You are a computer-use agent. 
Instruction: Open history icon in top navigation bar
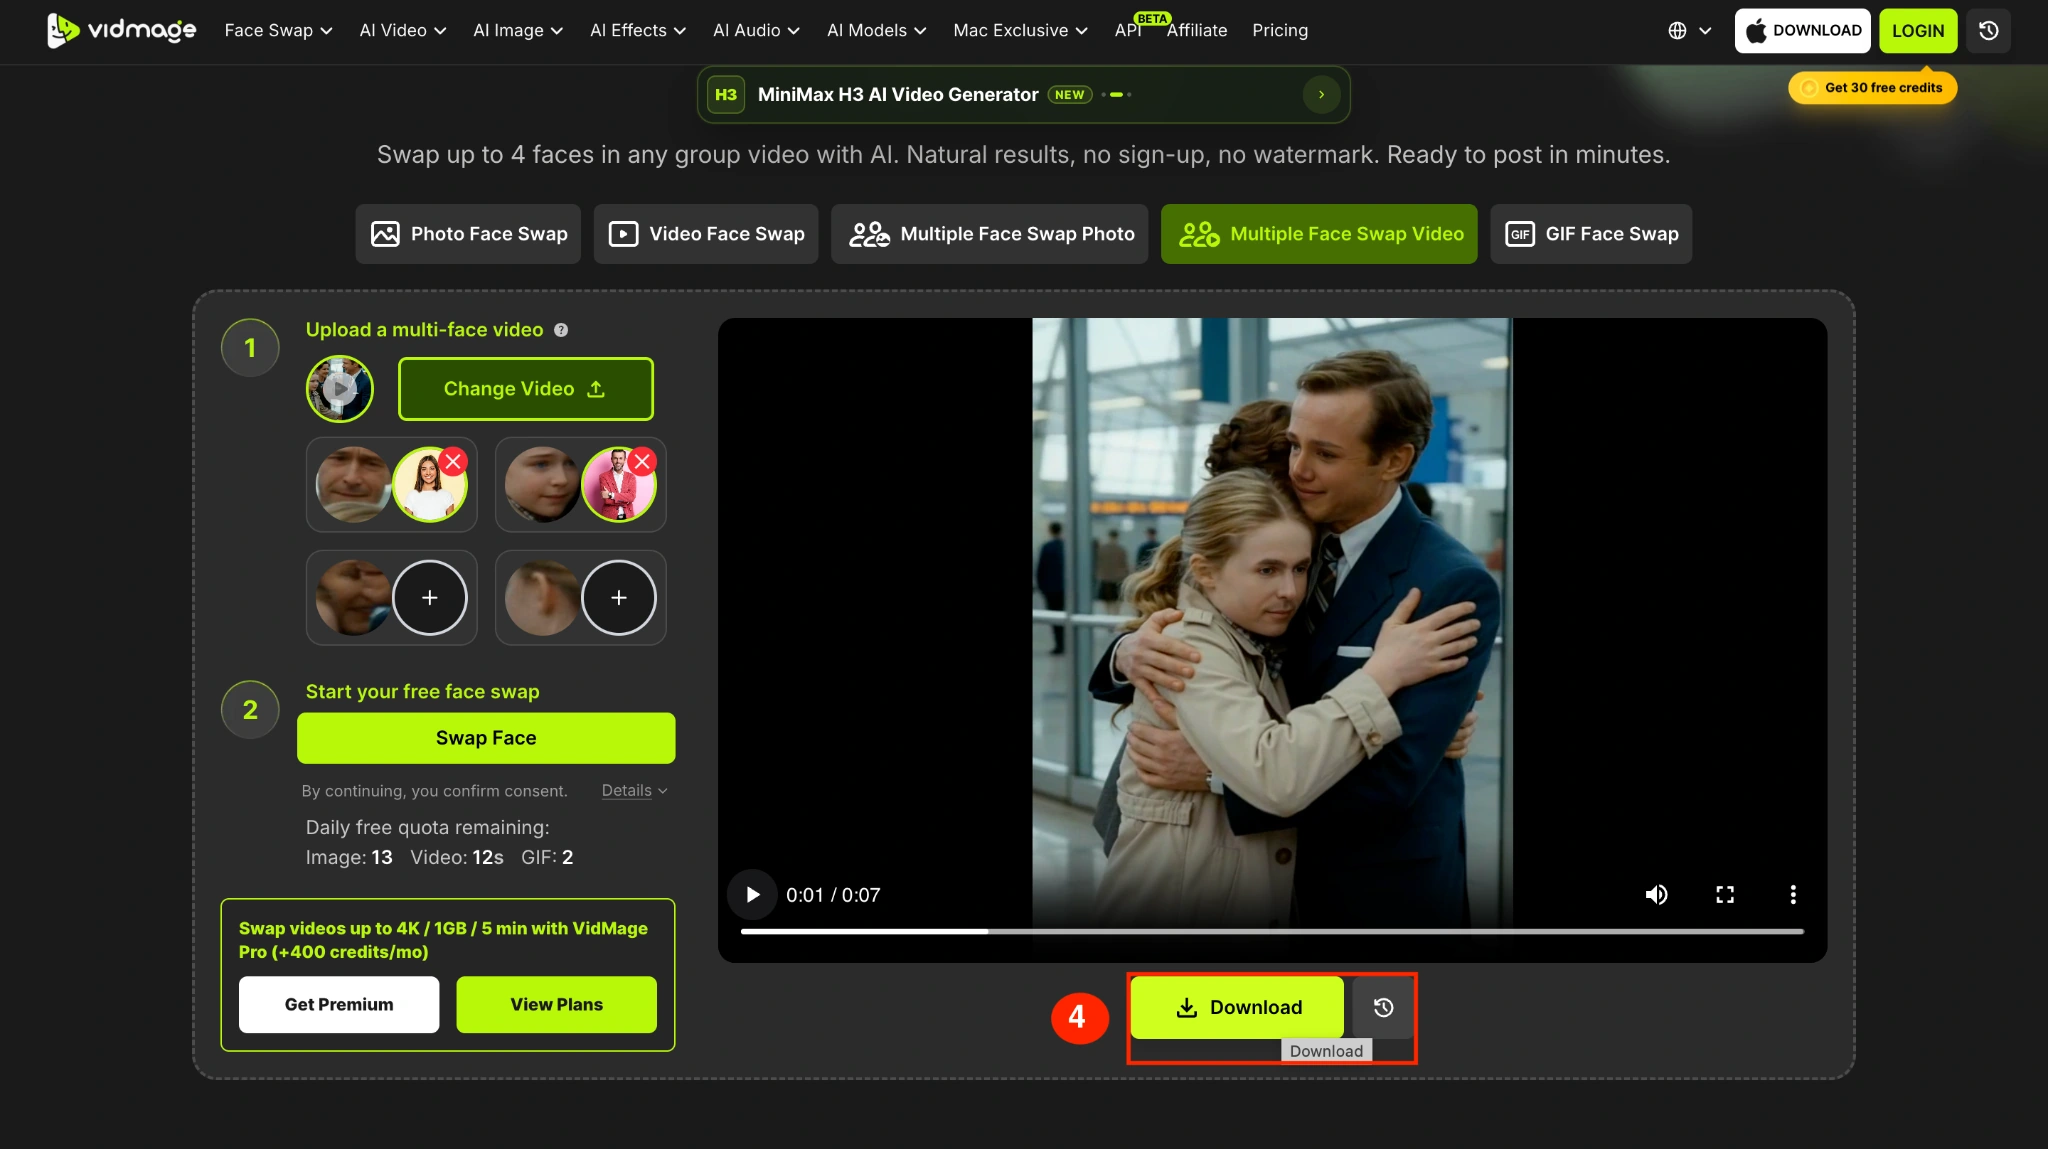(1988, 30)
